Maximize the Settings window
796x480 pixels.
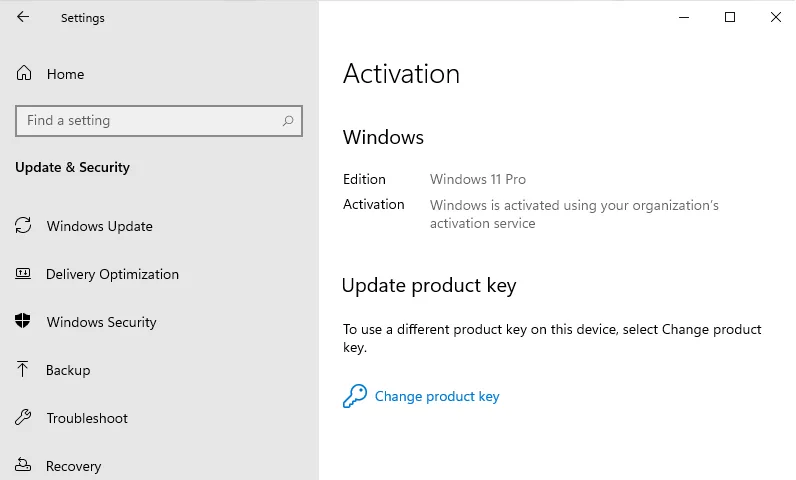click(730, 17)
